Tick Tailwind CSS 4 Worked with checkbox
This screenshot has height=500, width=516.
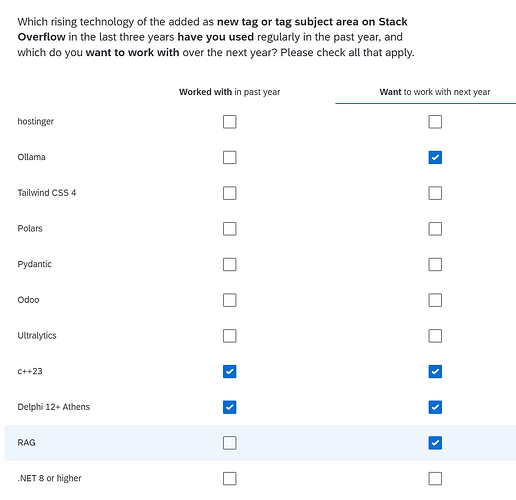(229, 193)
